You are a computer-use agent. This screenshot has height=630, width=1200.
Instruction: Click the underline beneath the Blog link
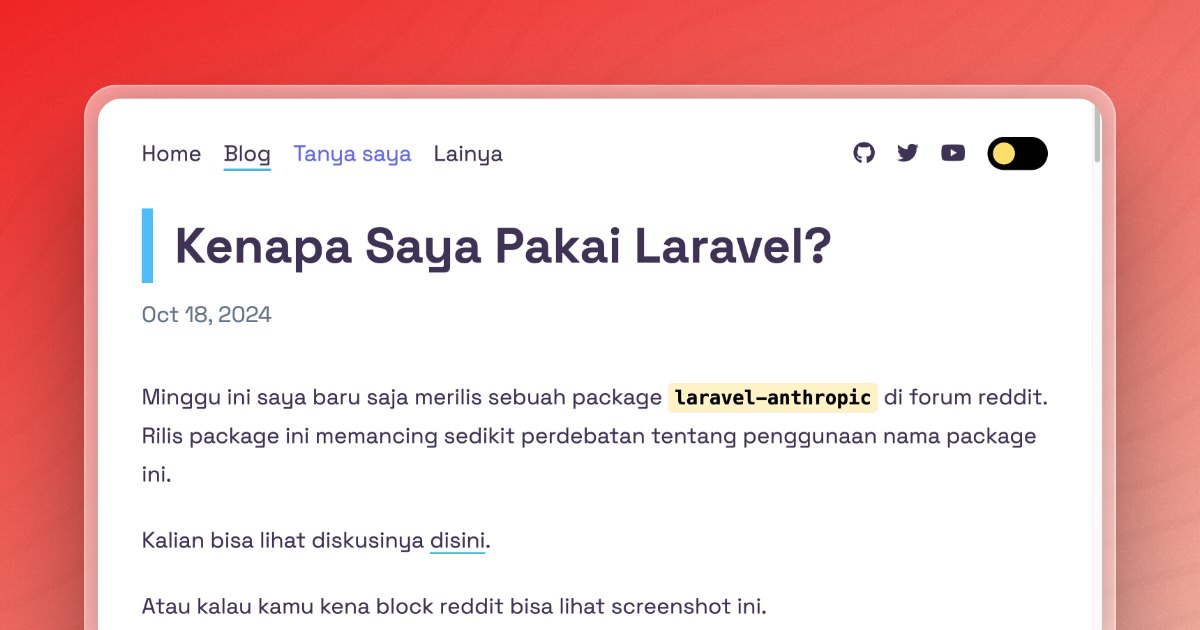pos(246,170)
